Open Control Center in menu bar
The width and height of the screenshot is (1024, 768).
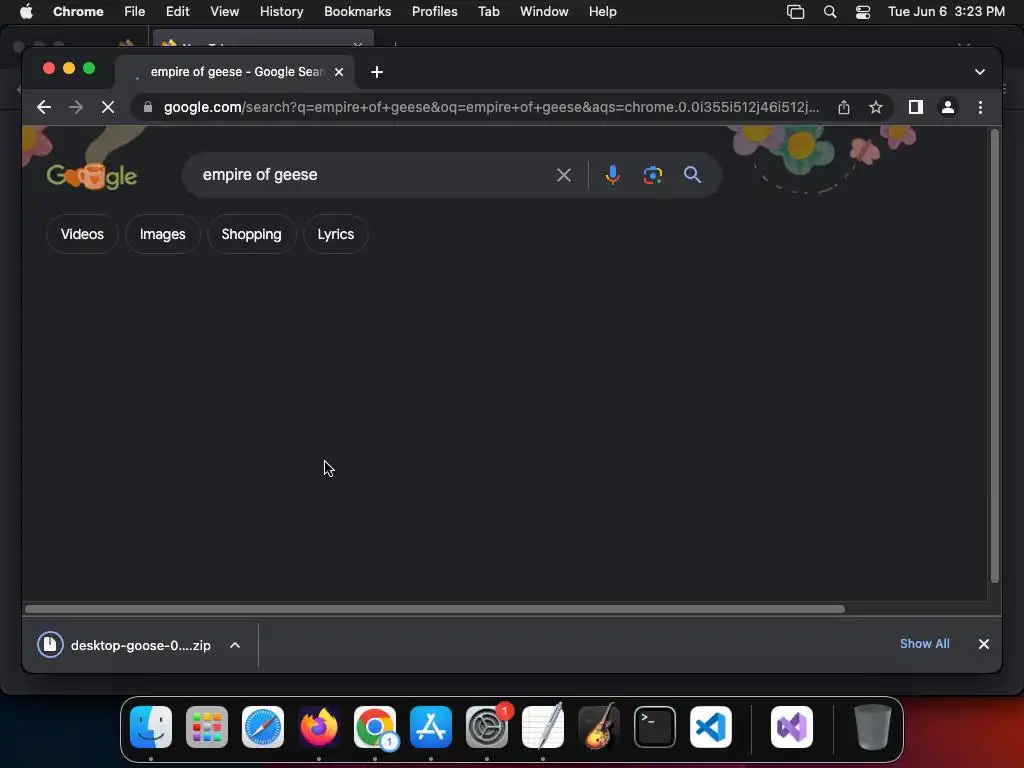863,12
